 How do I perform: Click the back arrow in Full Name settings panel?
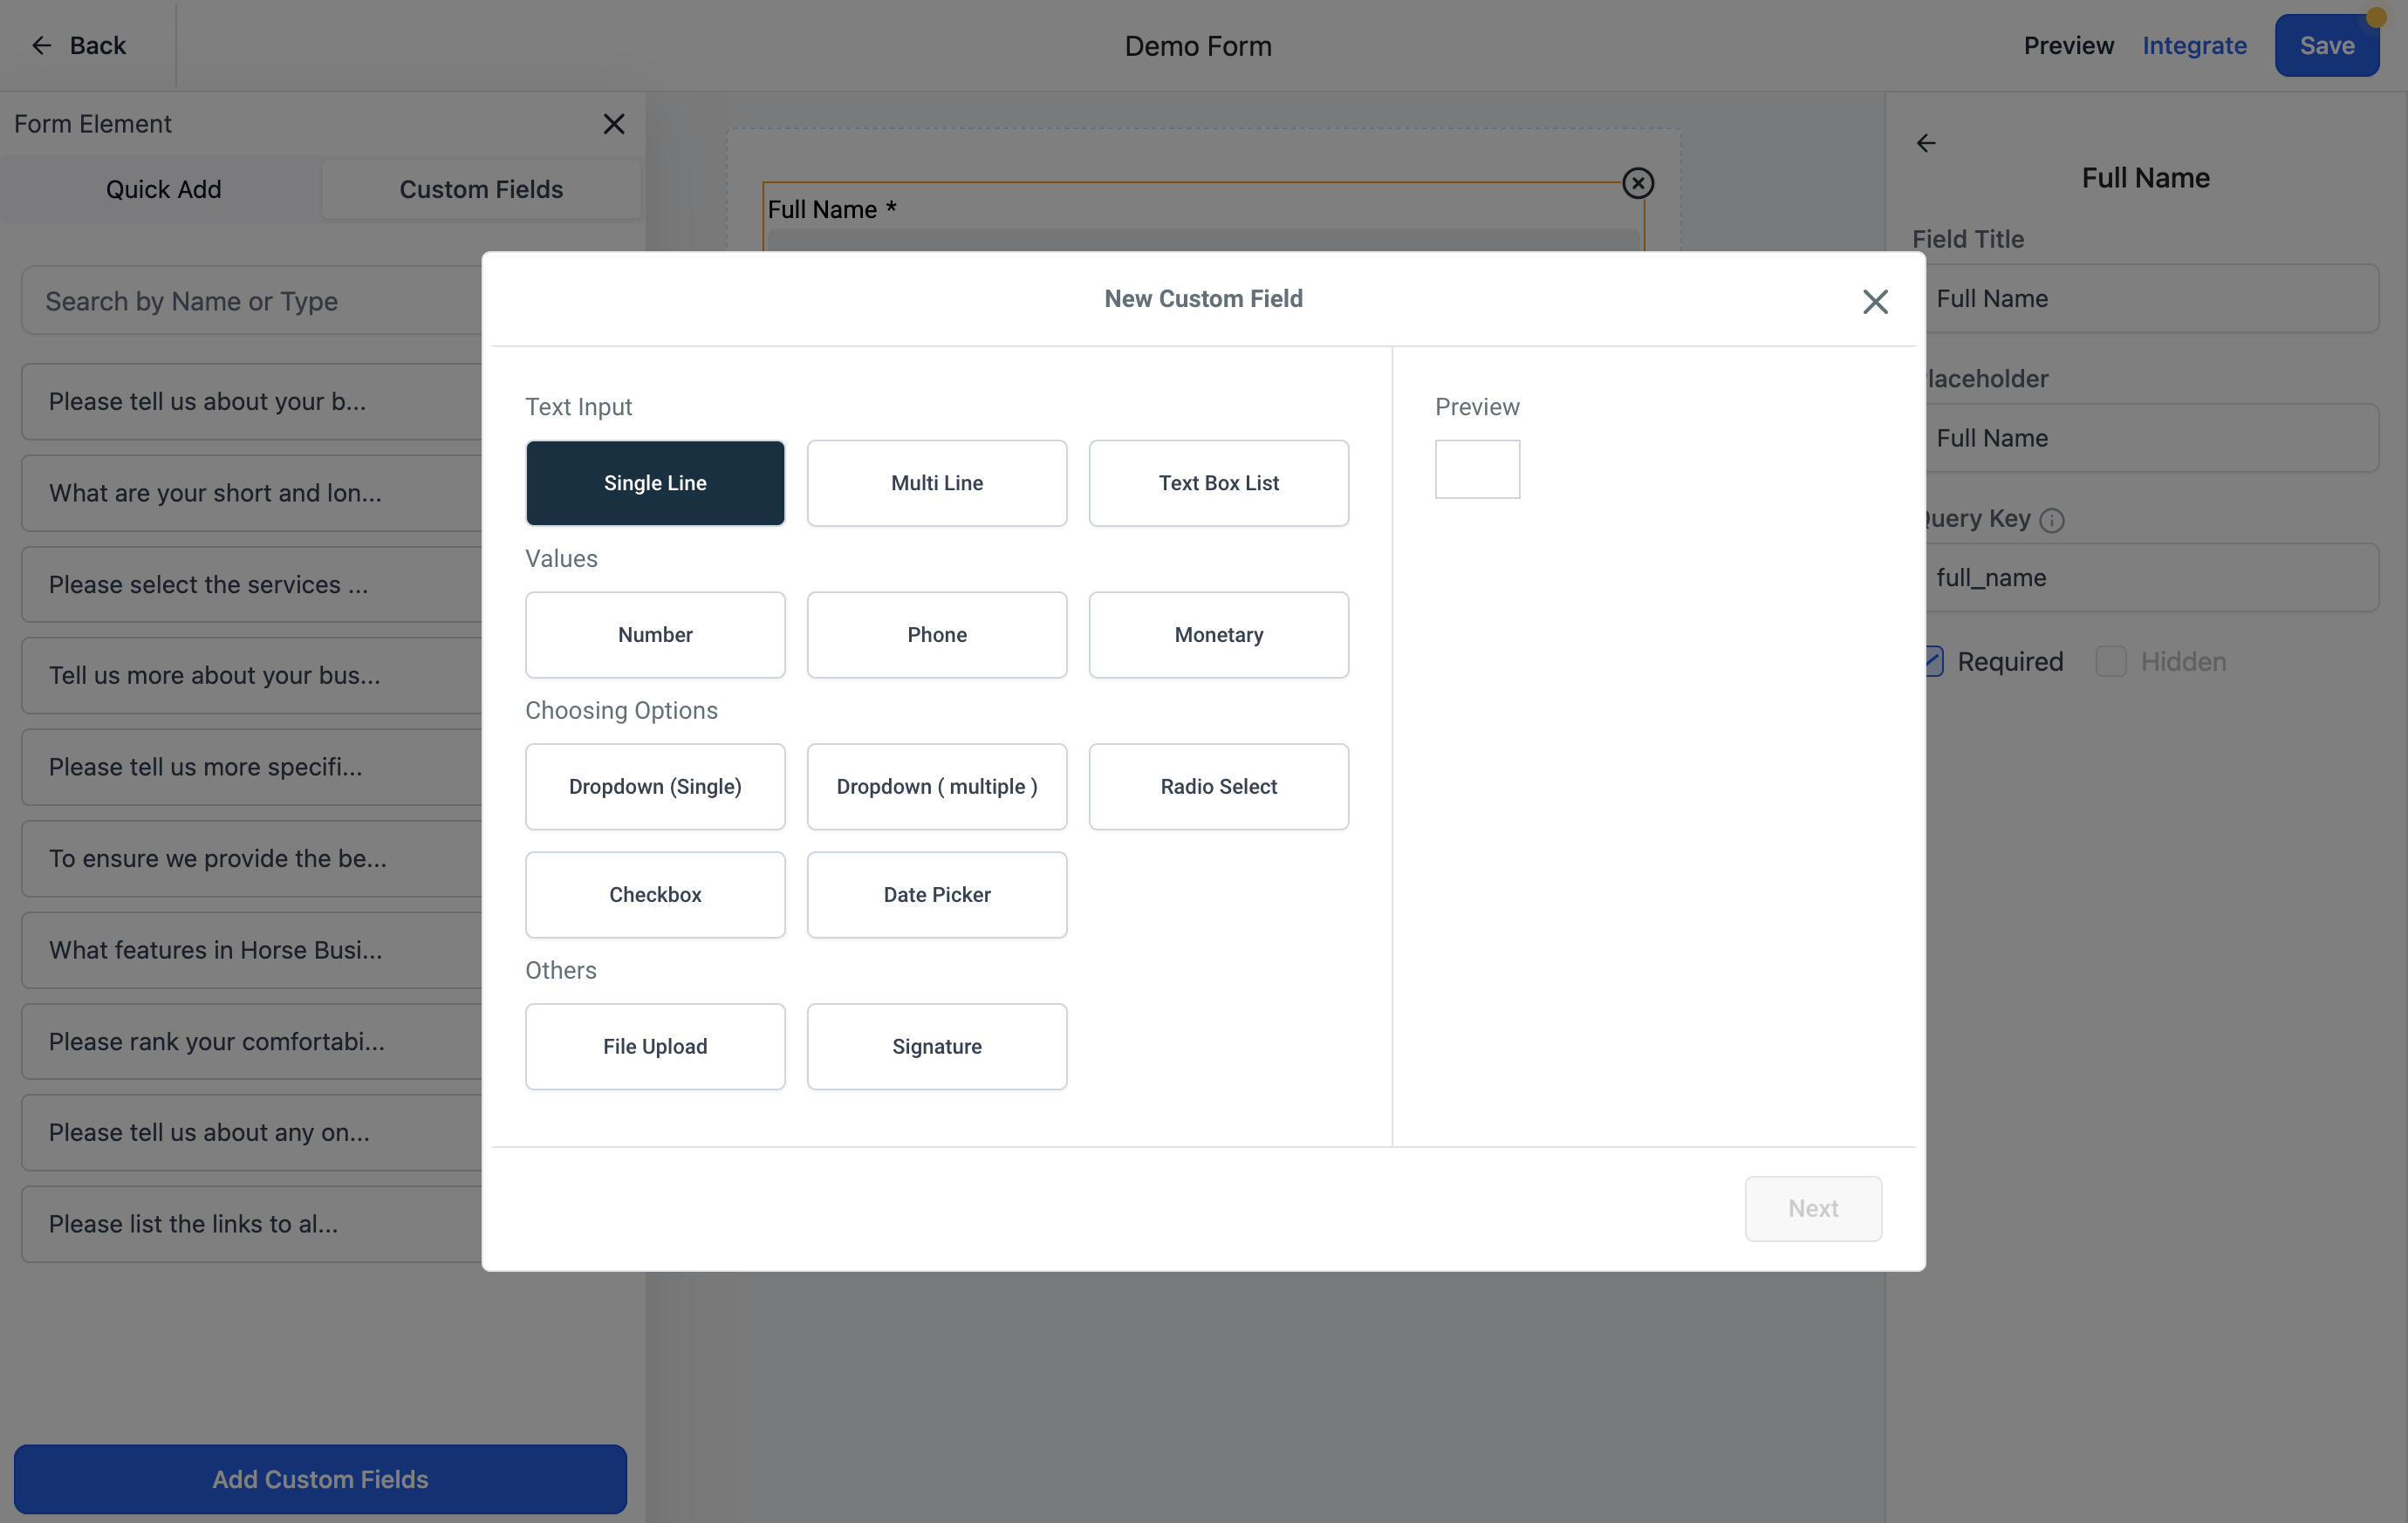click(x=1926, y=143)
